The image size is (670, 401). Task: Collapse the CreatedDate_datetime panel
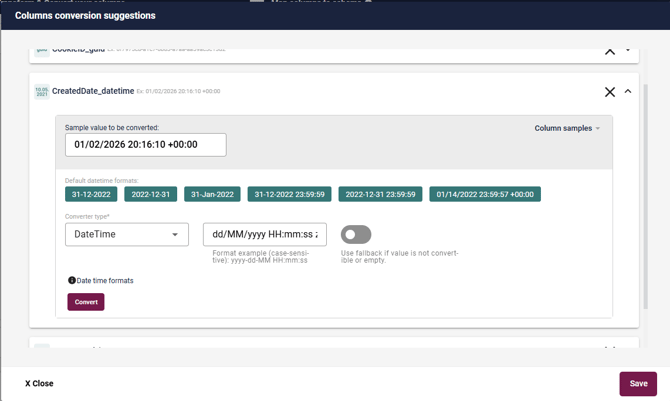[628, 92]
